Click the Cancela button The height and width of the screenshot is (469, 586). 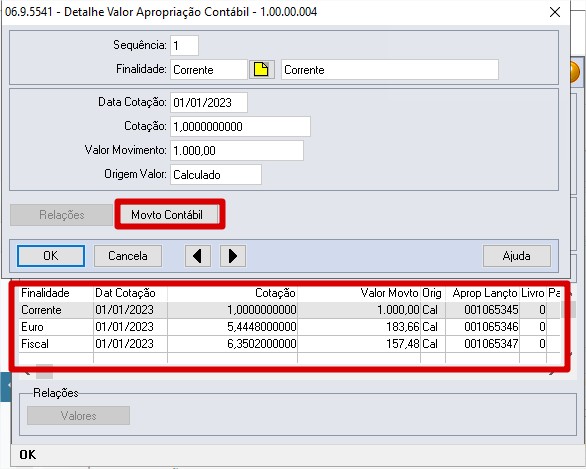128,256
